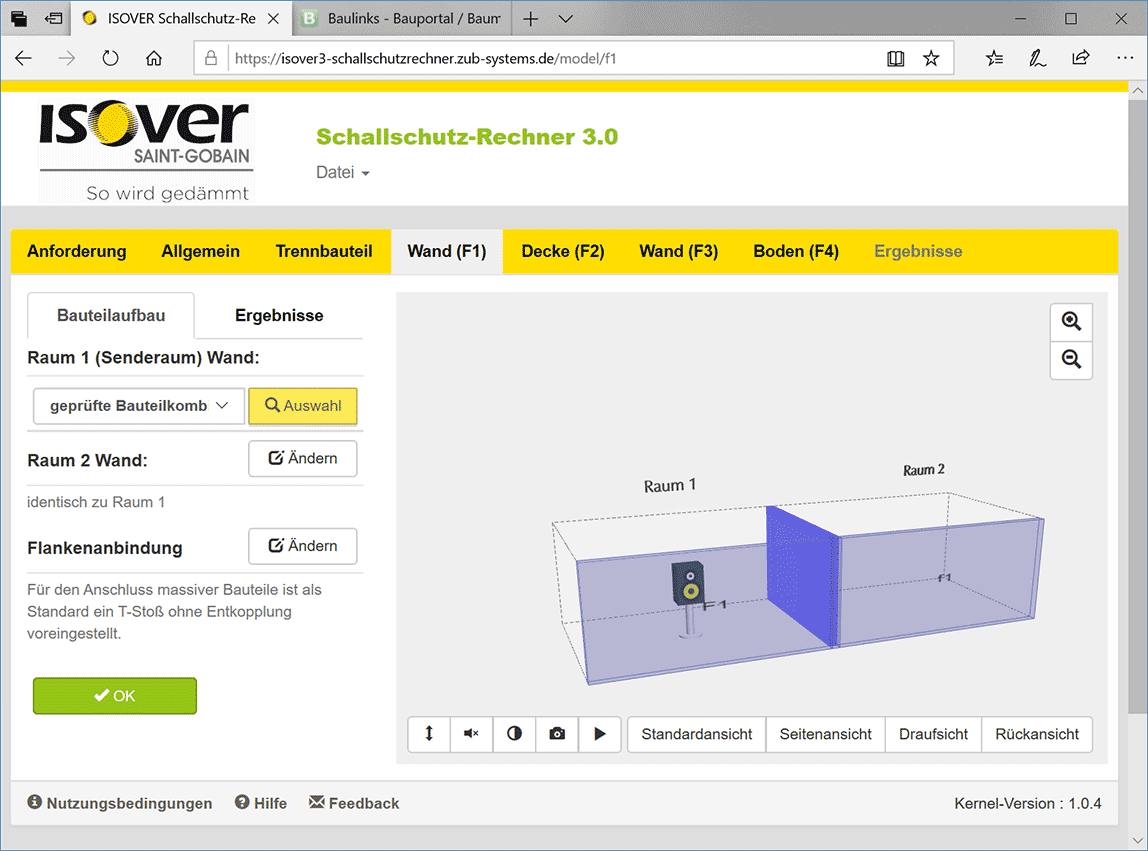Go back with browser back arrow
Screen dimensions: 1148x851
click(23, 59)
